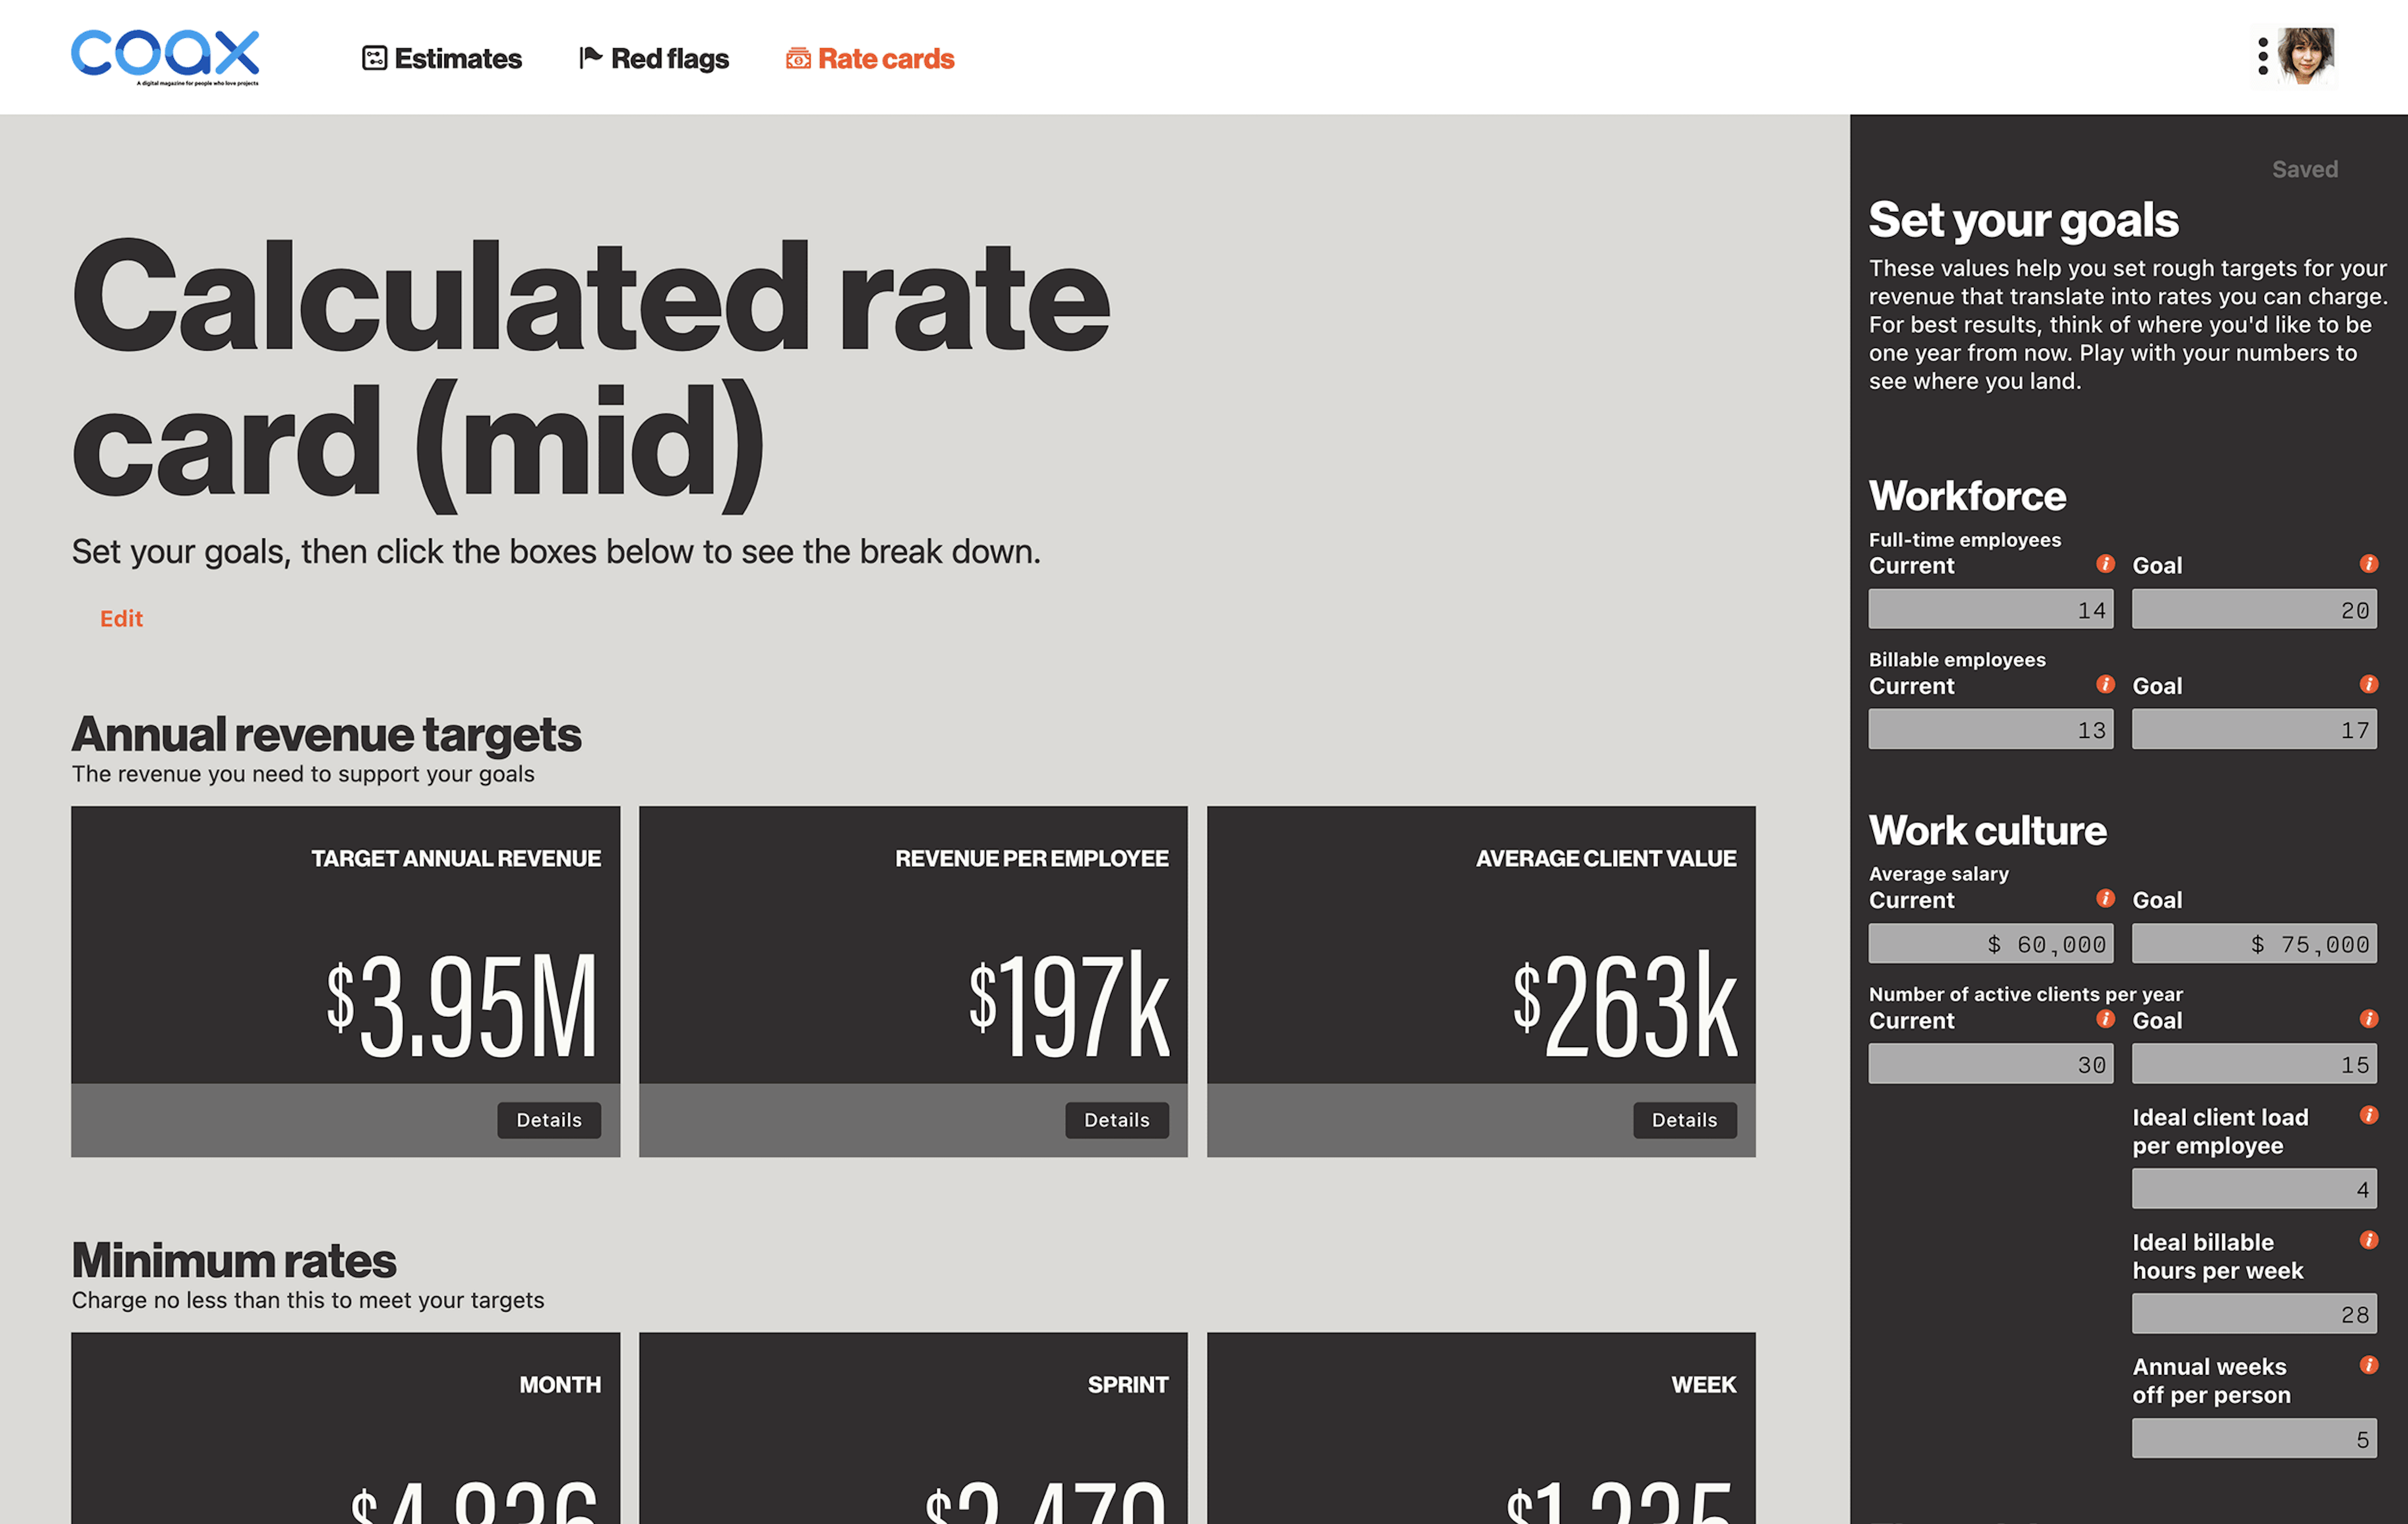View Details for Average Client Value
The height and width of the screenshot is (1524, 2408).
point(1684,1120)
